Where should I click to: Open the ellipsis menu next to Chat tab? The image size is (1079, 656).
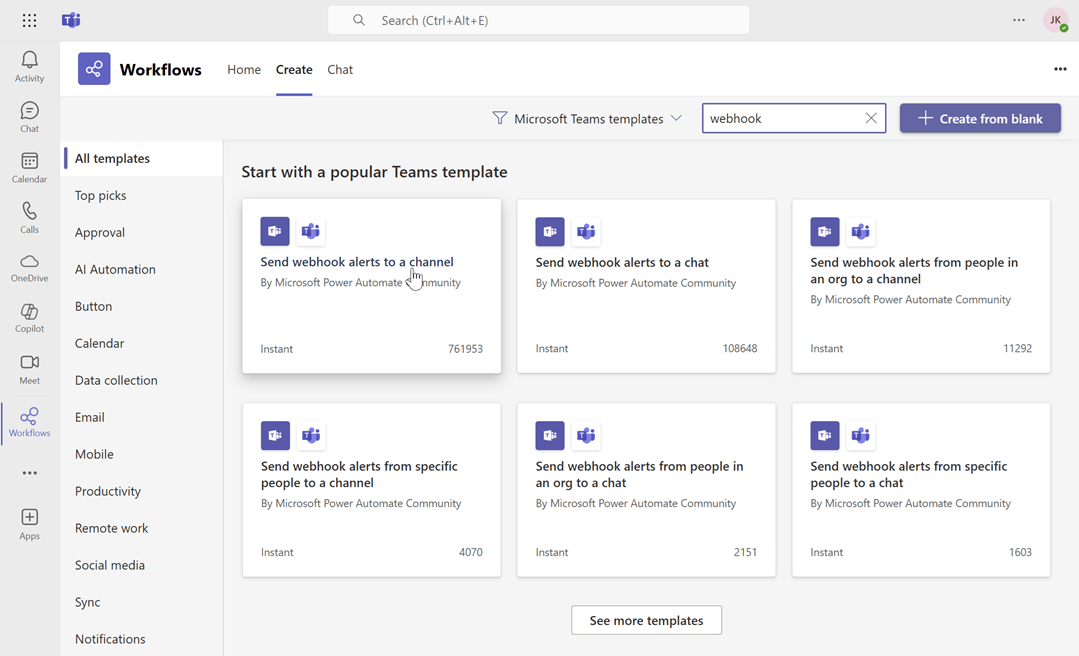pyautogui.click(x=1060, y=69)
